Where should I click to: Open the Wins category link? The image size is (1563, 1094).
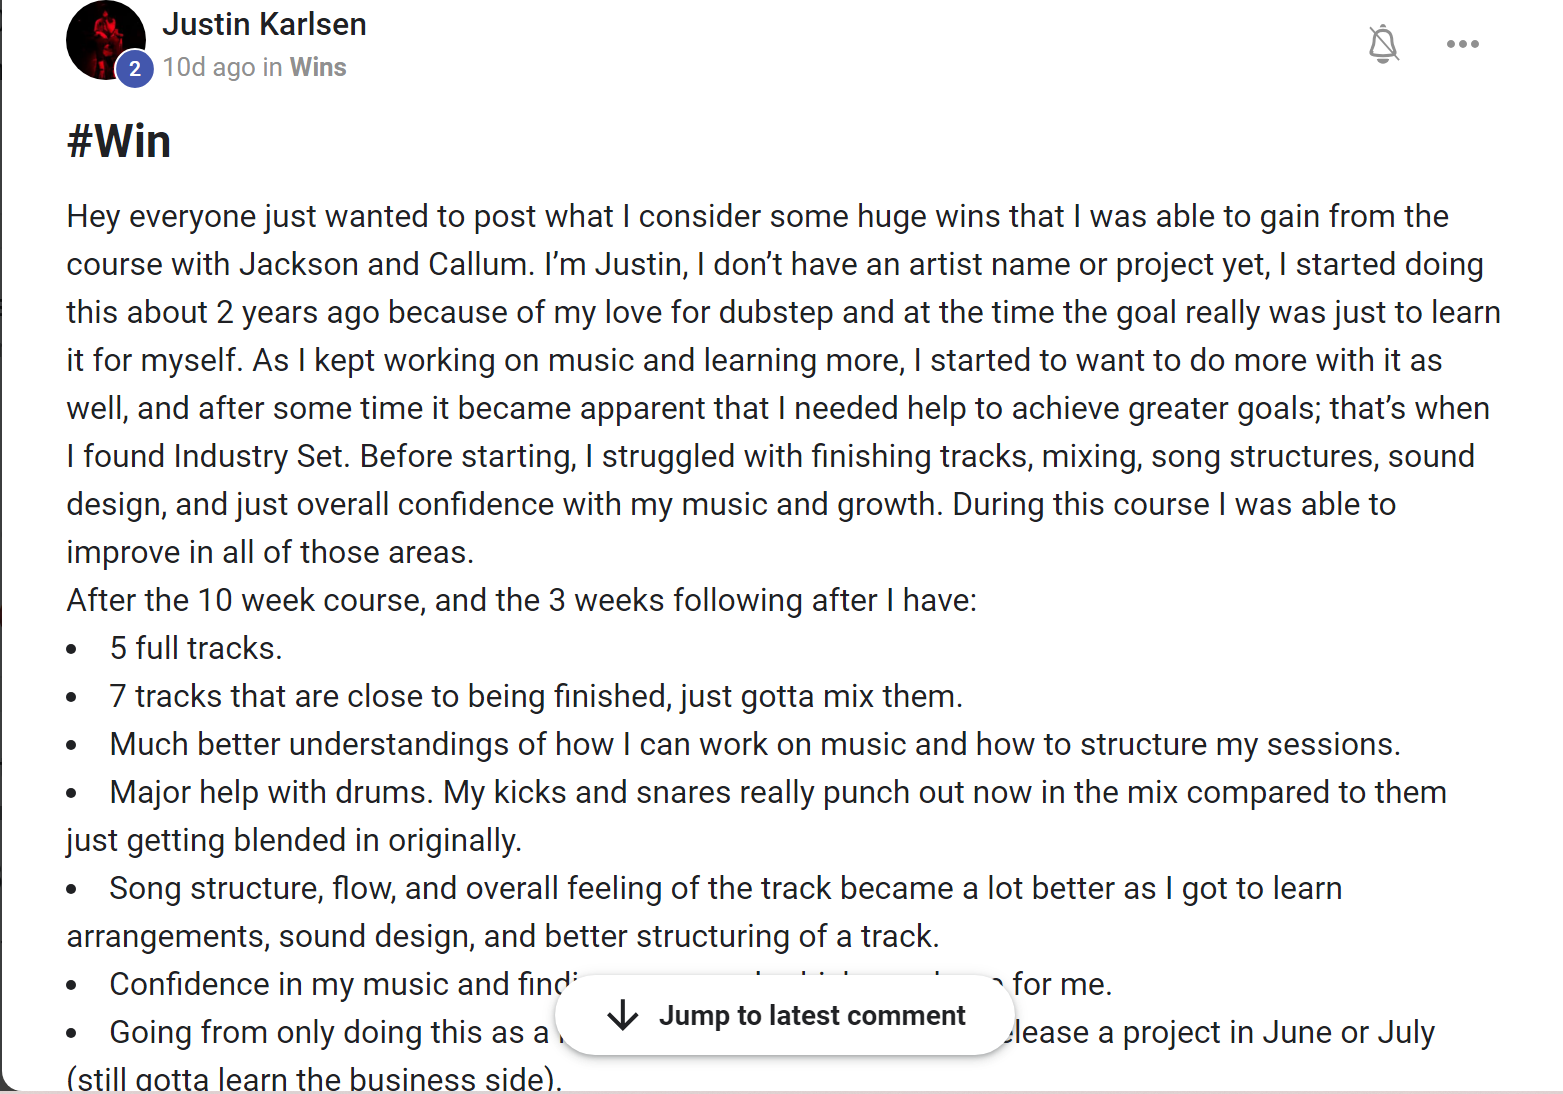click(x=318, y=67)
